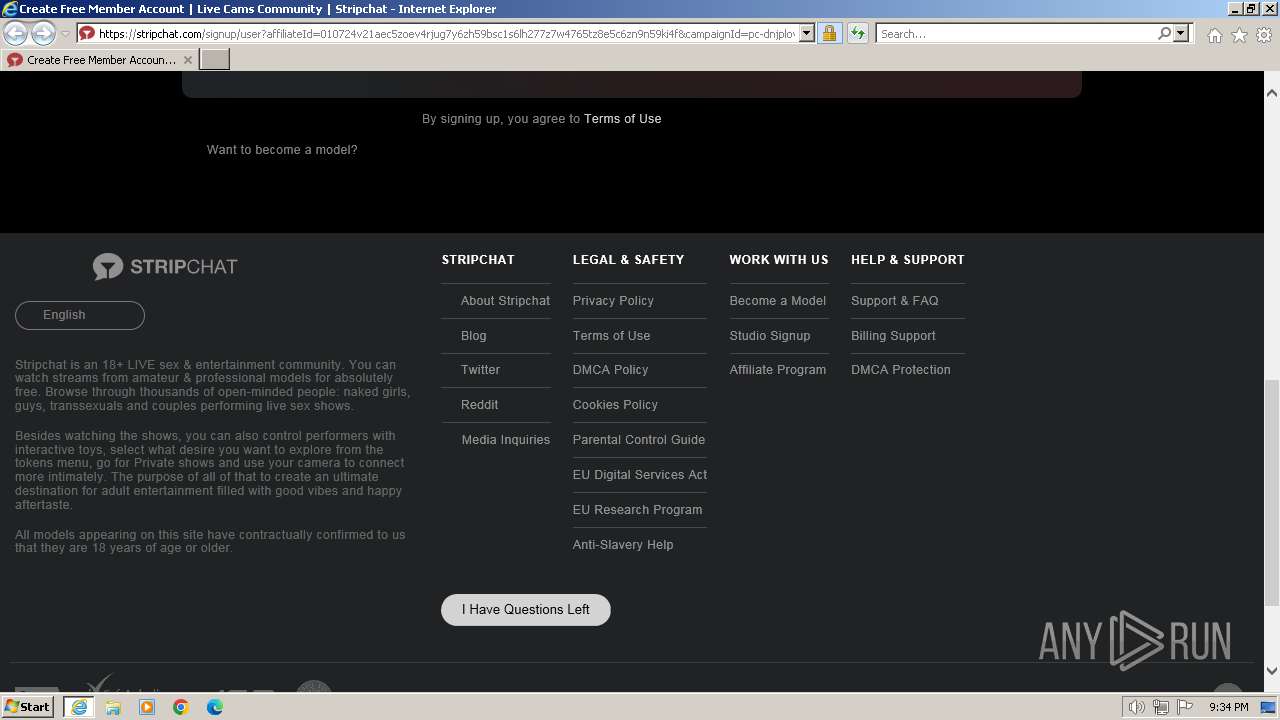Open the IE Home icon
Viewport: 1280px width, 720px height.
click(x=1214, y=35)
